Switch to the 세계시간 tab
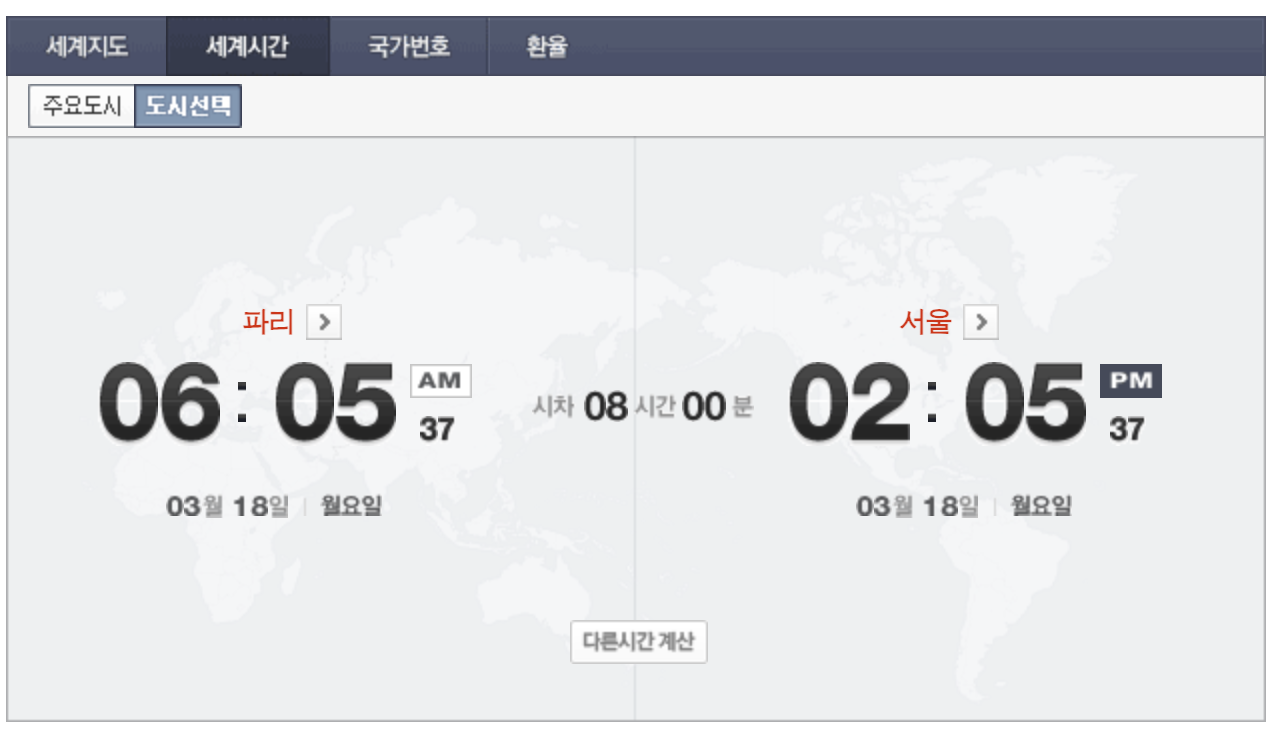This screenshot has width=1284, height=746. coord(247,46)
